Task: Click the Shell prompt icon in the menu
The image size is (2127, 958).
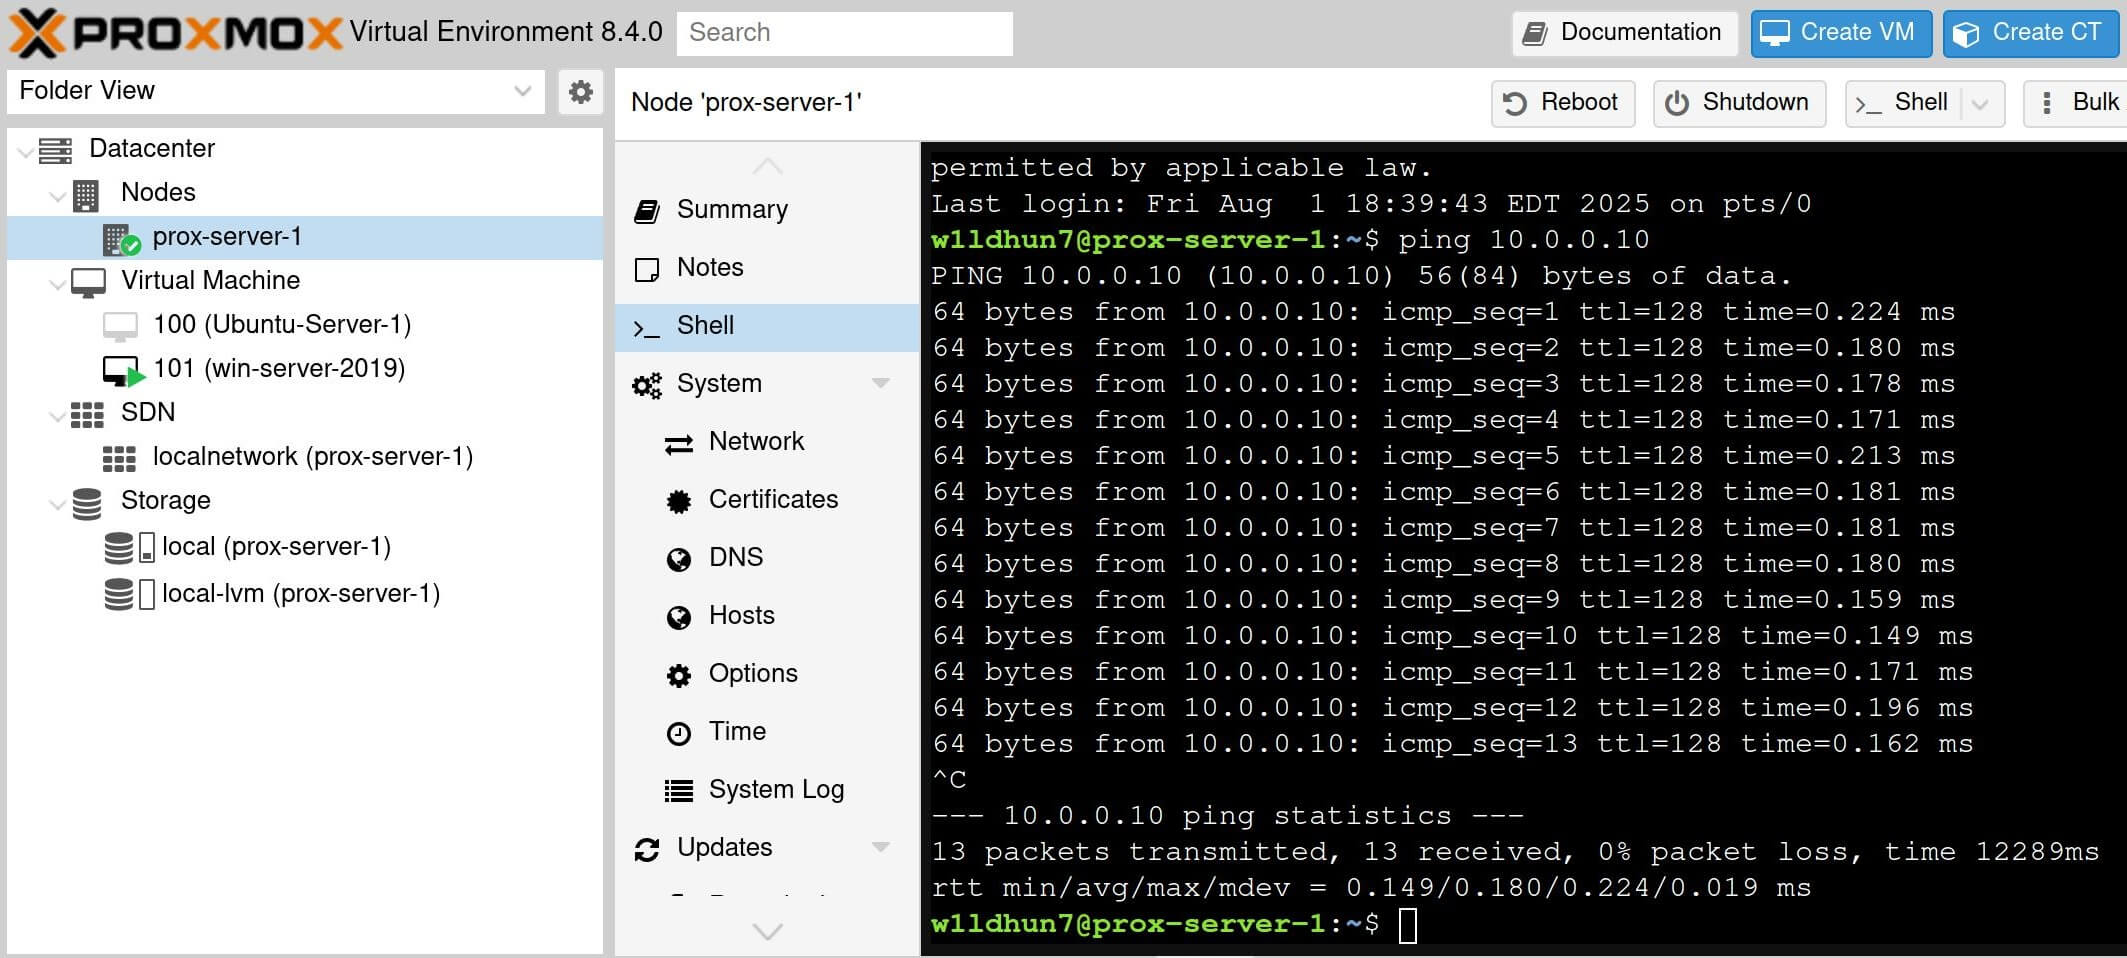Action: [646, 327]
